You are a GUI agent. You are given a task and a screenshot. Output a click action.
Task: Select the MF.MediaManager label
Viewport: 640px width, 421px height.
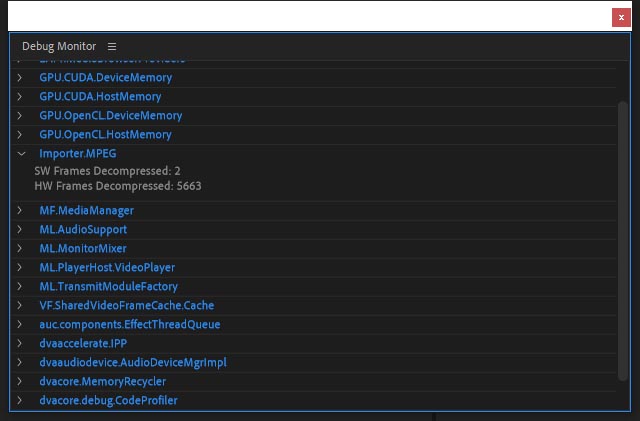click(87, 210)
